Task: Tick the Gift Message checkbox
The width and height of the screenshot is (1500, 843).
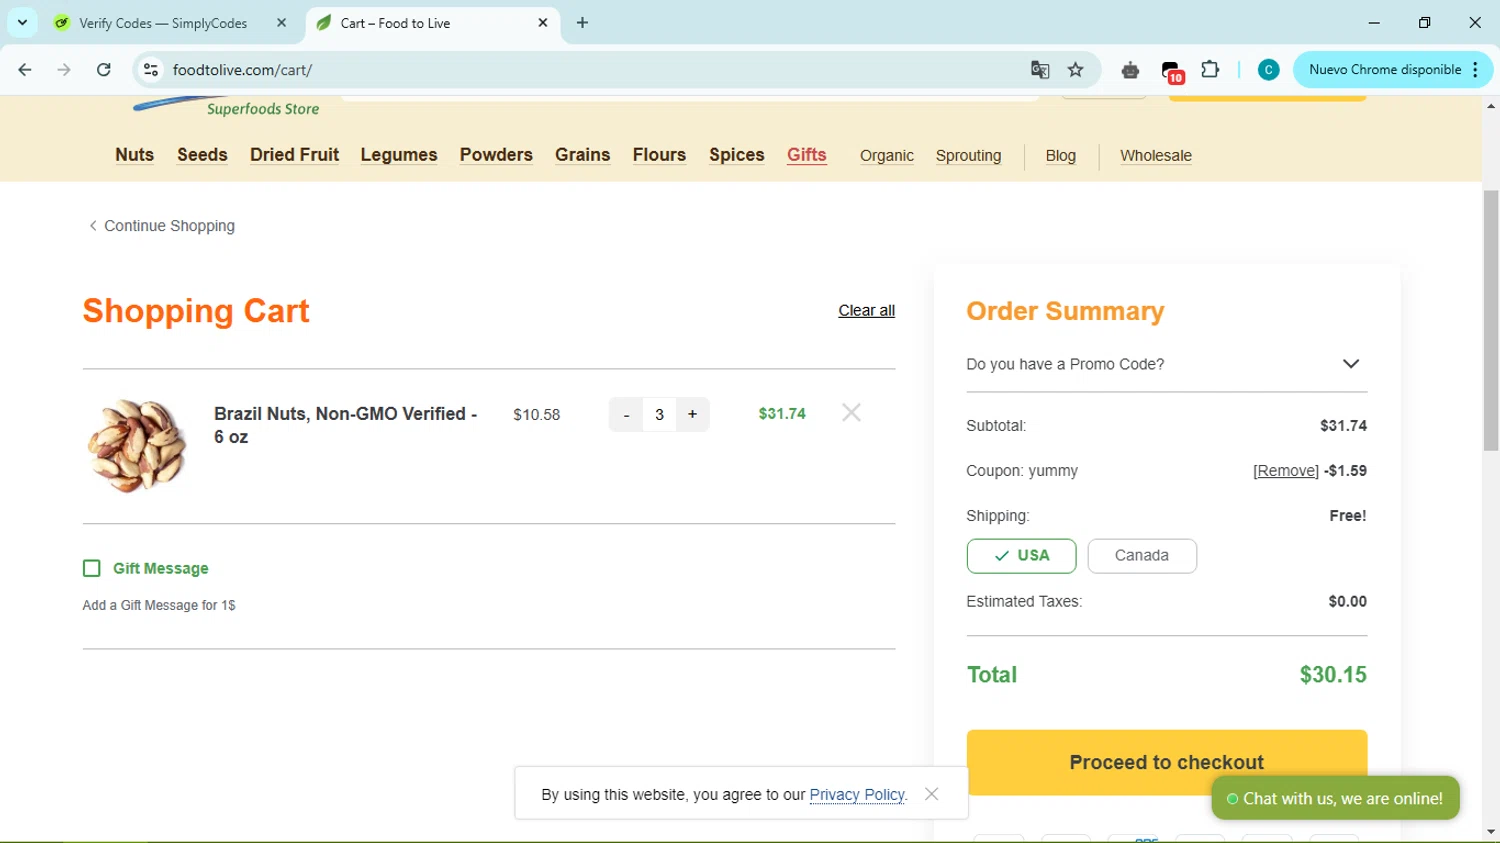Action: [92, 568]
